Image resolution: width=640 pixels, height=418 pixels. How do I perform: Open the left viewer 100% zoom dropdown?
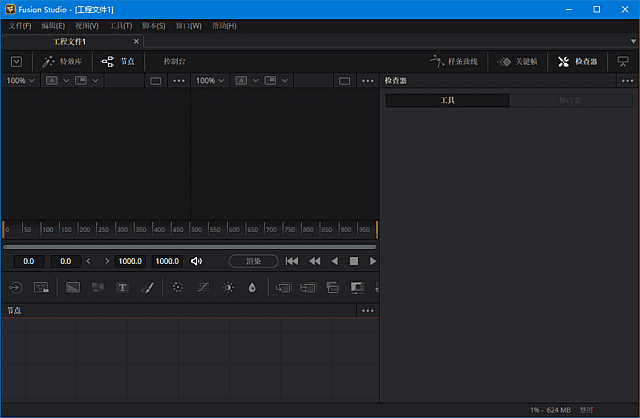pyautogui.click(x=19, y=80)
